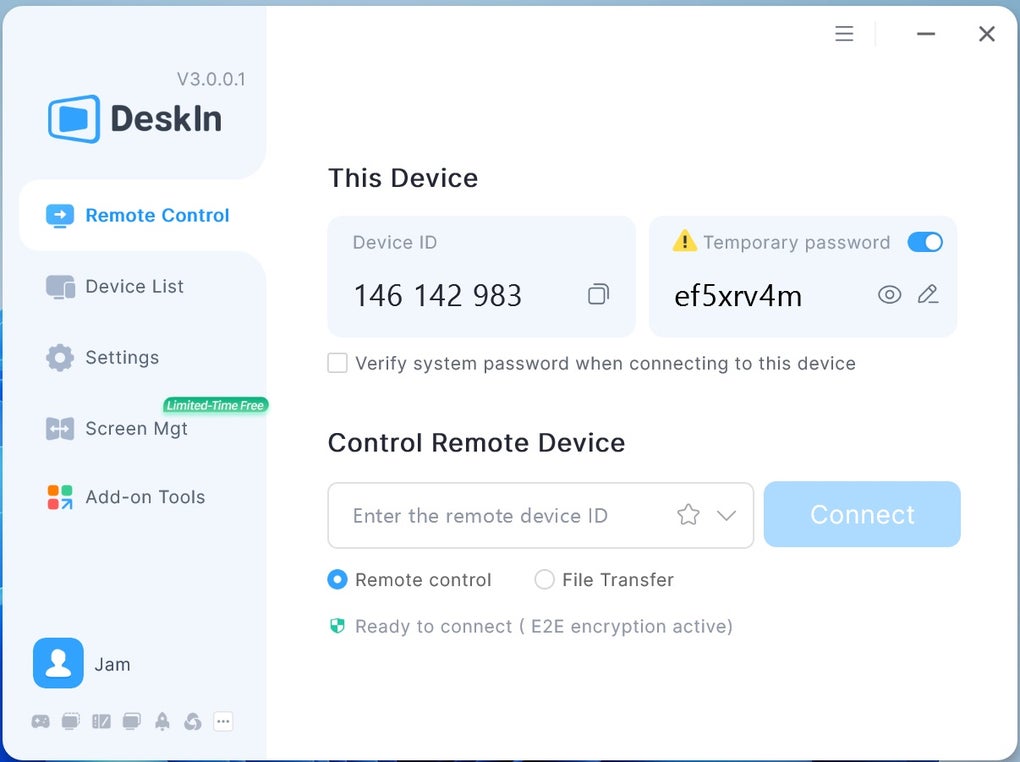This screenshot has width=1020, height=762.
Task: Open the drawing tablet tool icon
Action: point(101,721)
